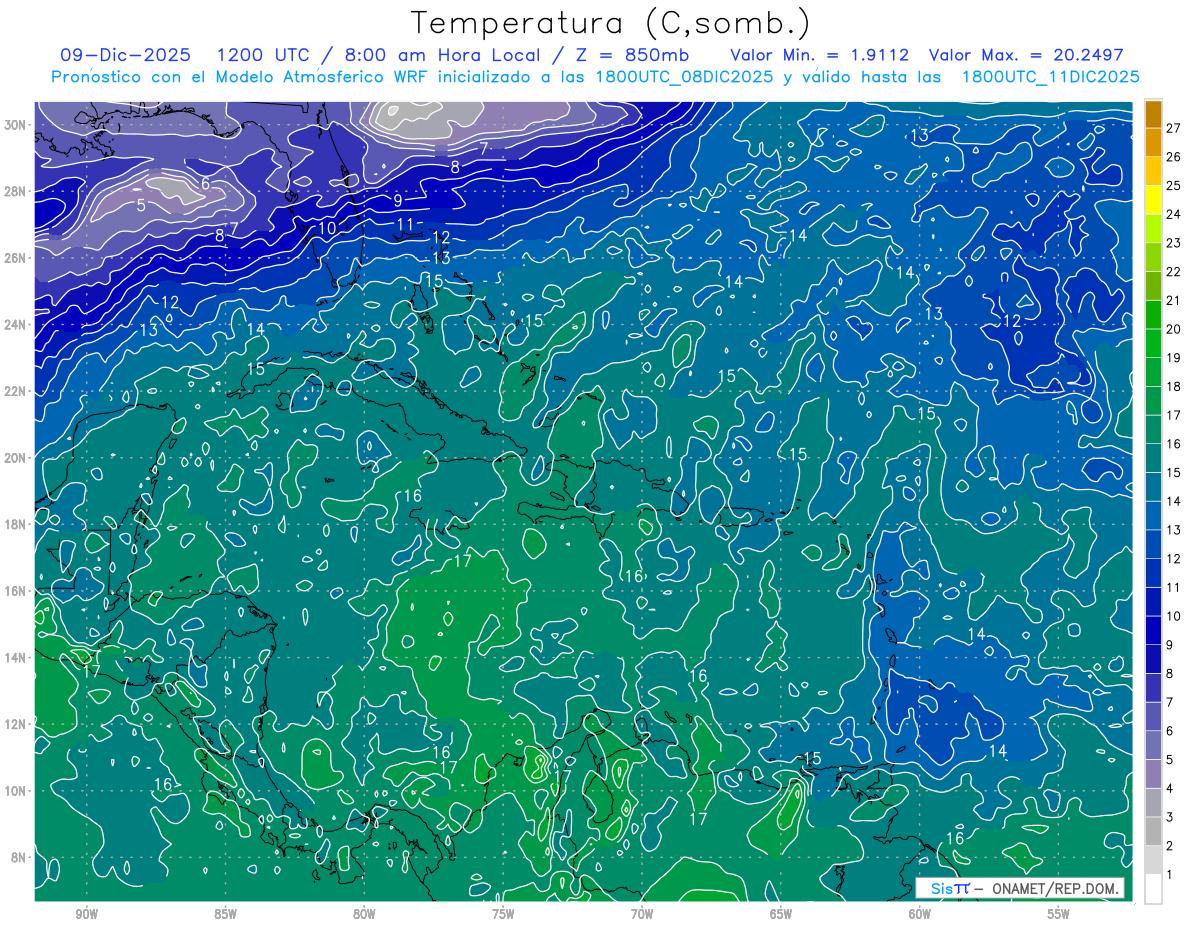The height and width of the screenshot is (927, 1200).
Task: Click the '20' label on the color scale
Action: (x=1174, y=329)
